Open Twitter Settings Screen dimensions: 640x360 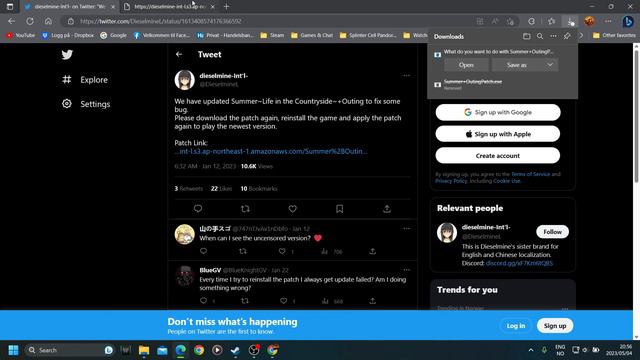(x=86, y=104)
